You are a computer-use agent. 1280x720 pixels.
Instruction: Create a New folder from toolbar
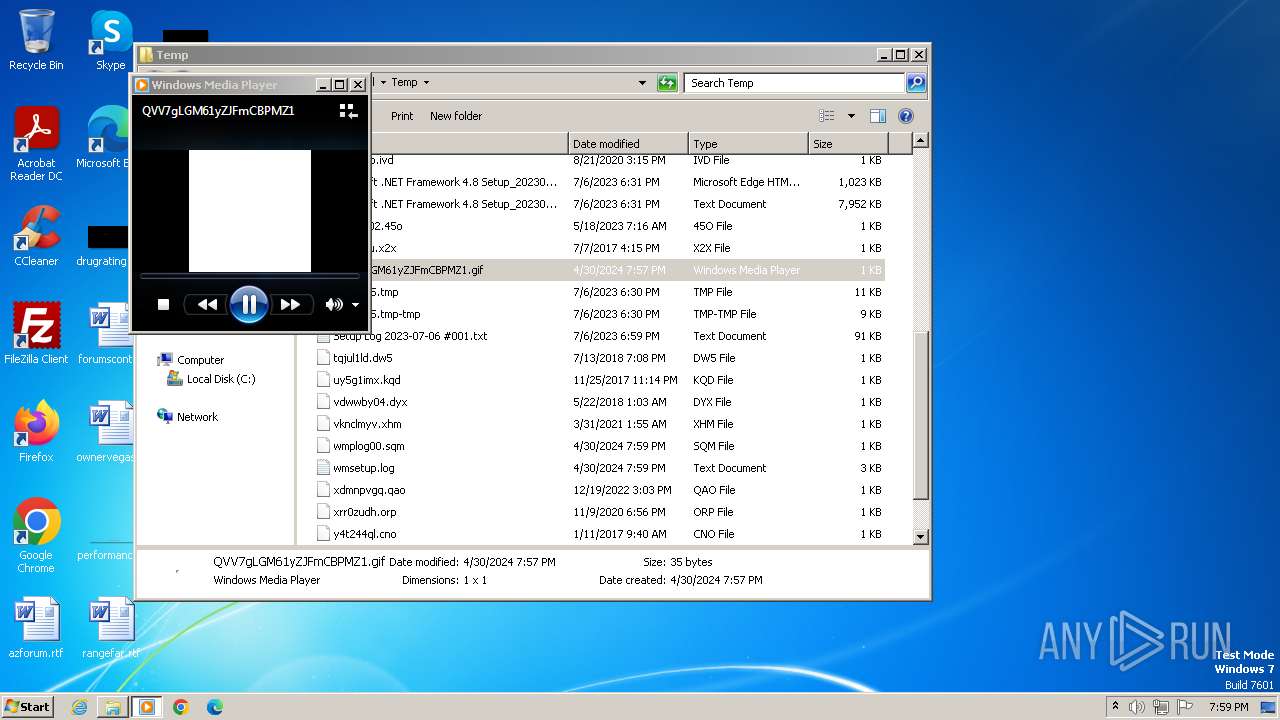click(456, 116)
